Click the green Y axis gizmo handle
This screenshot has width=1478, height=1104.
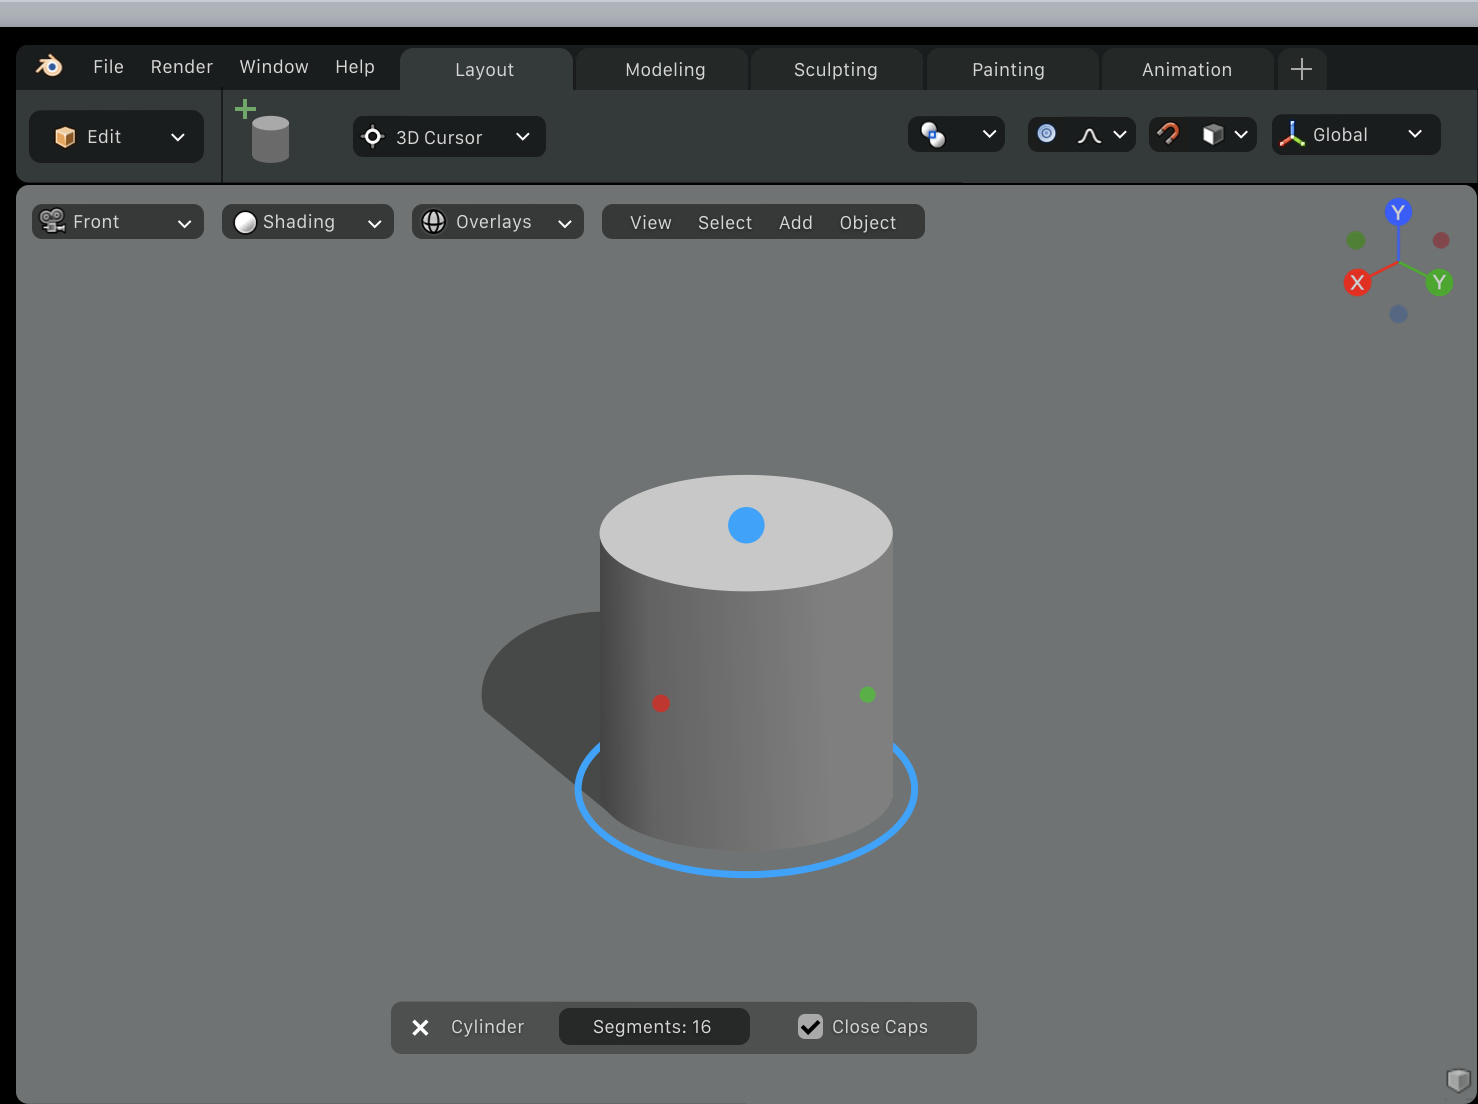pyautogui.click(x=1439, y=282)
